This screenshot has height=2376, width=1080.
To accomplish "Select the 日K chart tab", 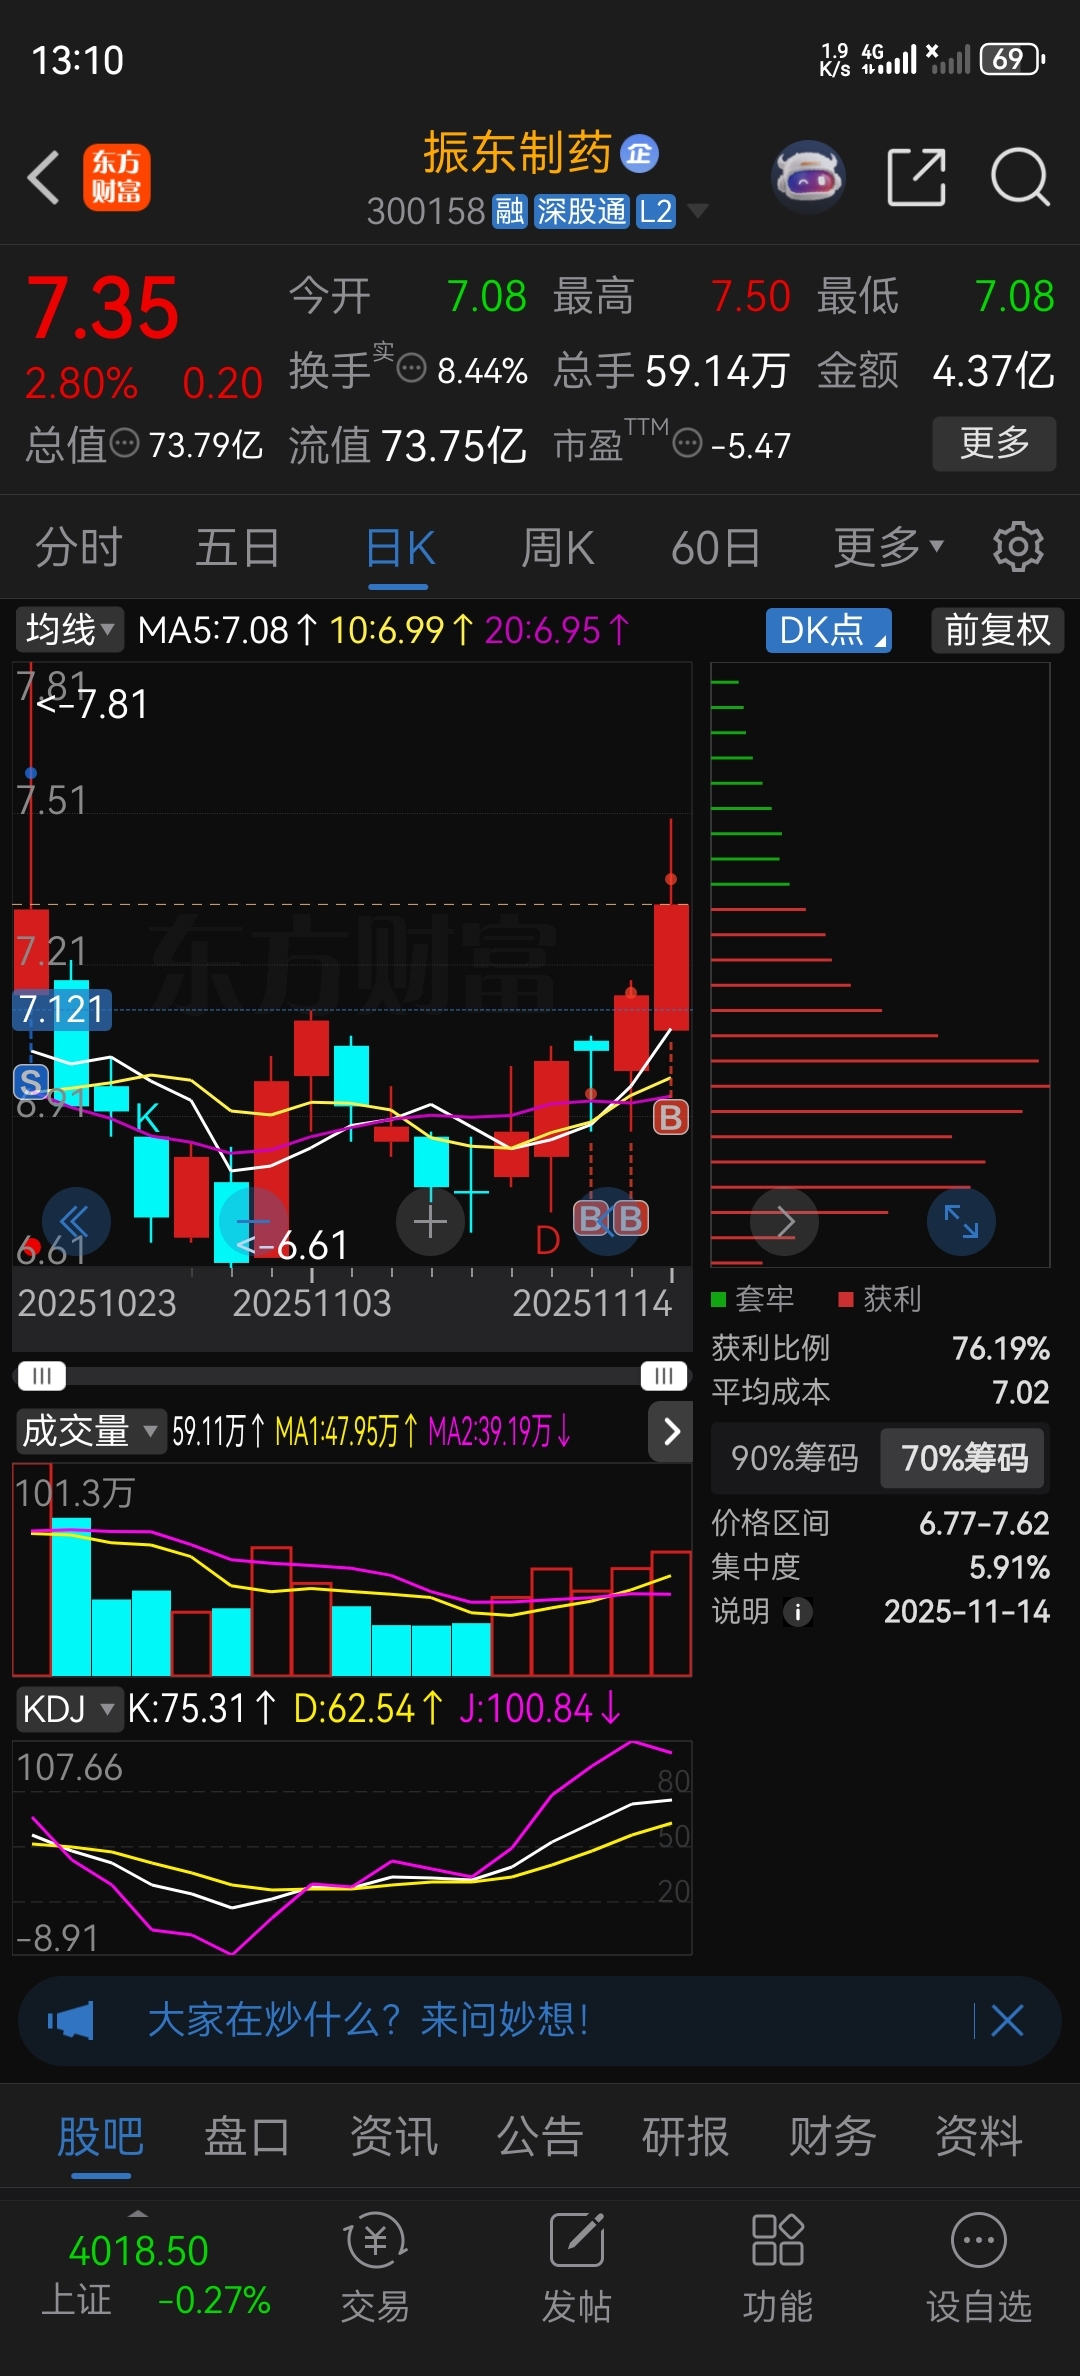I will [400, 547].
